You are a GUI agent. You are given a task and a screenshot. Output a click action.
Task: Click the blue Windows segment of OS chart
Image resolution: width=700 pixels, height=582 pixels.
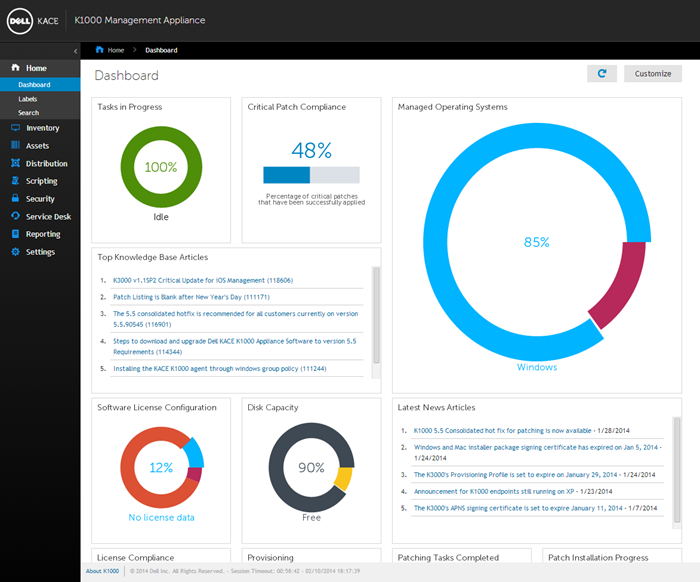coord(435,242)
